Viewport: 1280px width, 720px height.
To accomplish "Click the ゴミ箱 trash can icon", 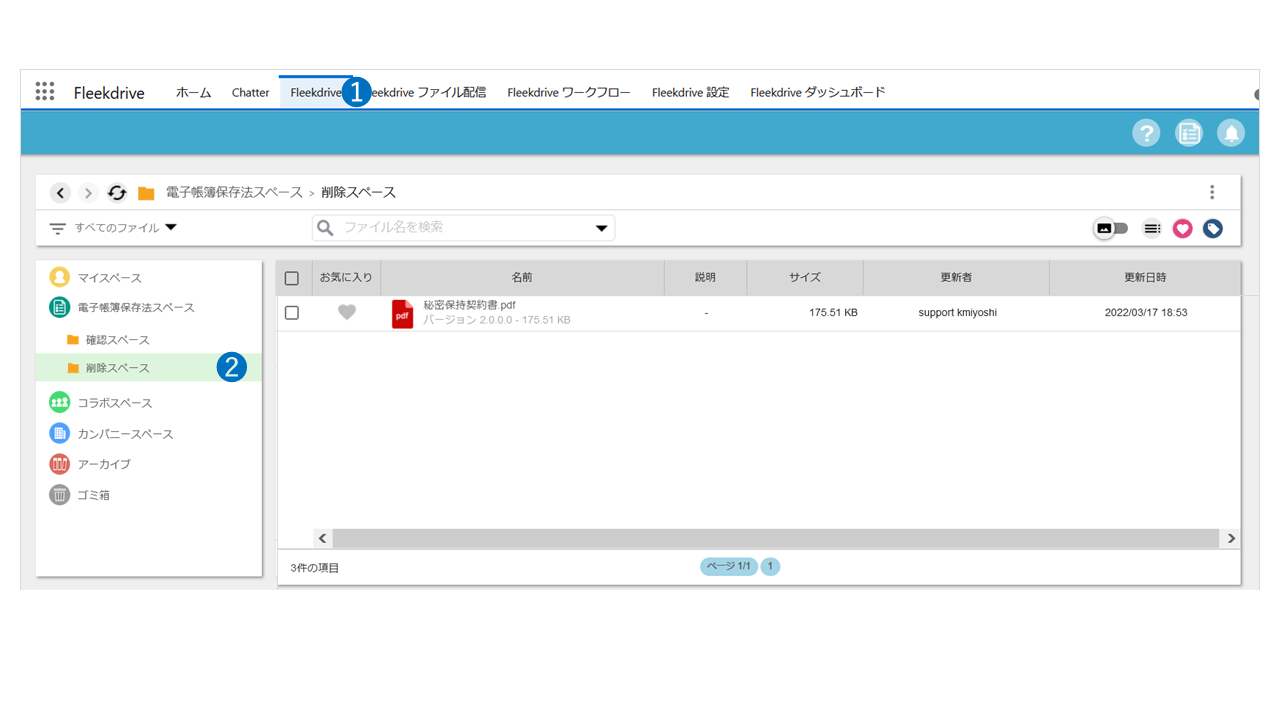I will click(60, 495).
